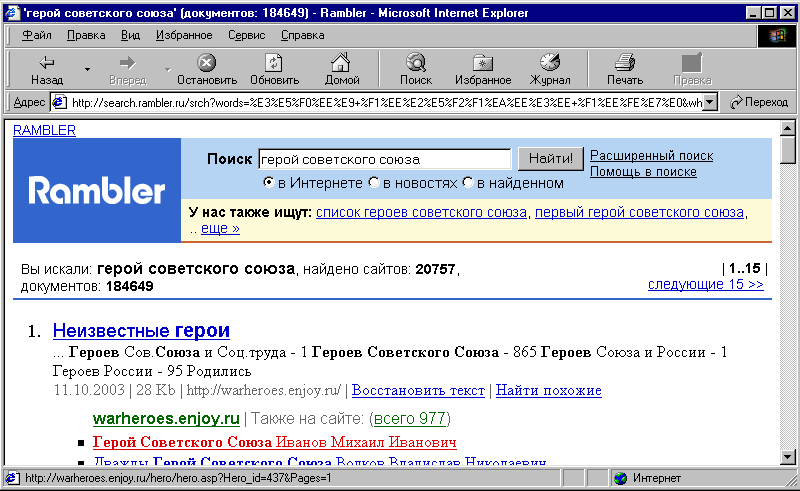
Task: Click the scrollbar down arrow
Action: coord(788,457)
